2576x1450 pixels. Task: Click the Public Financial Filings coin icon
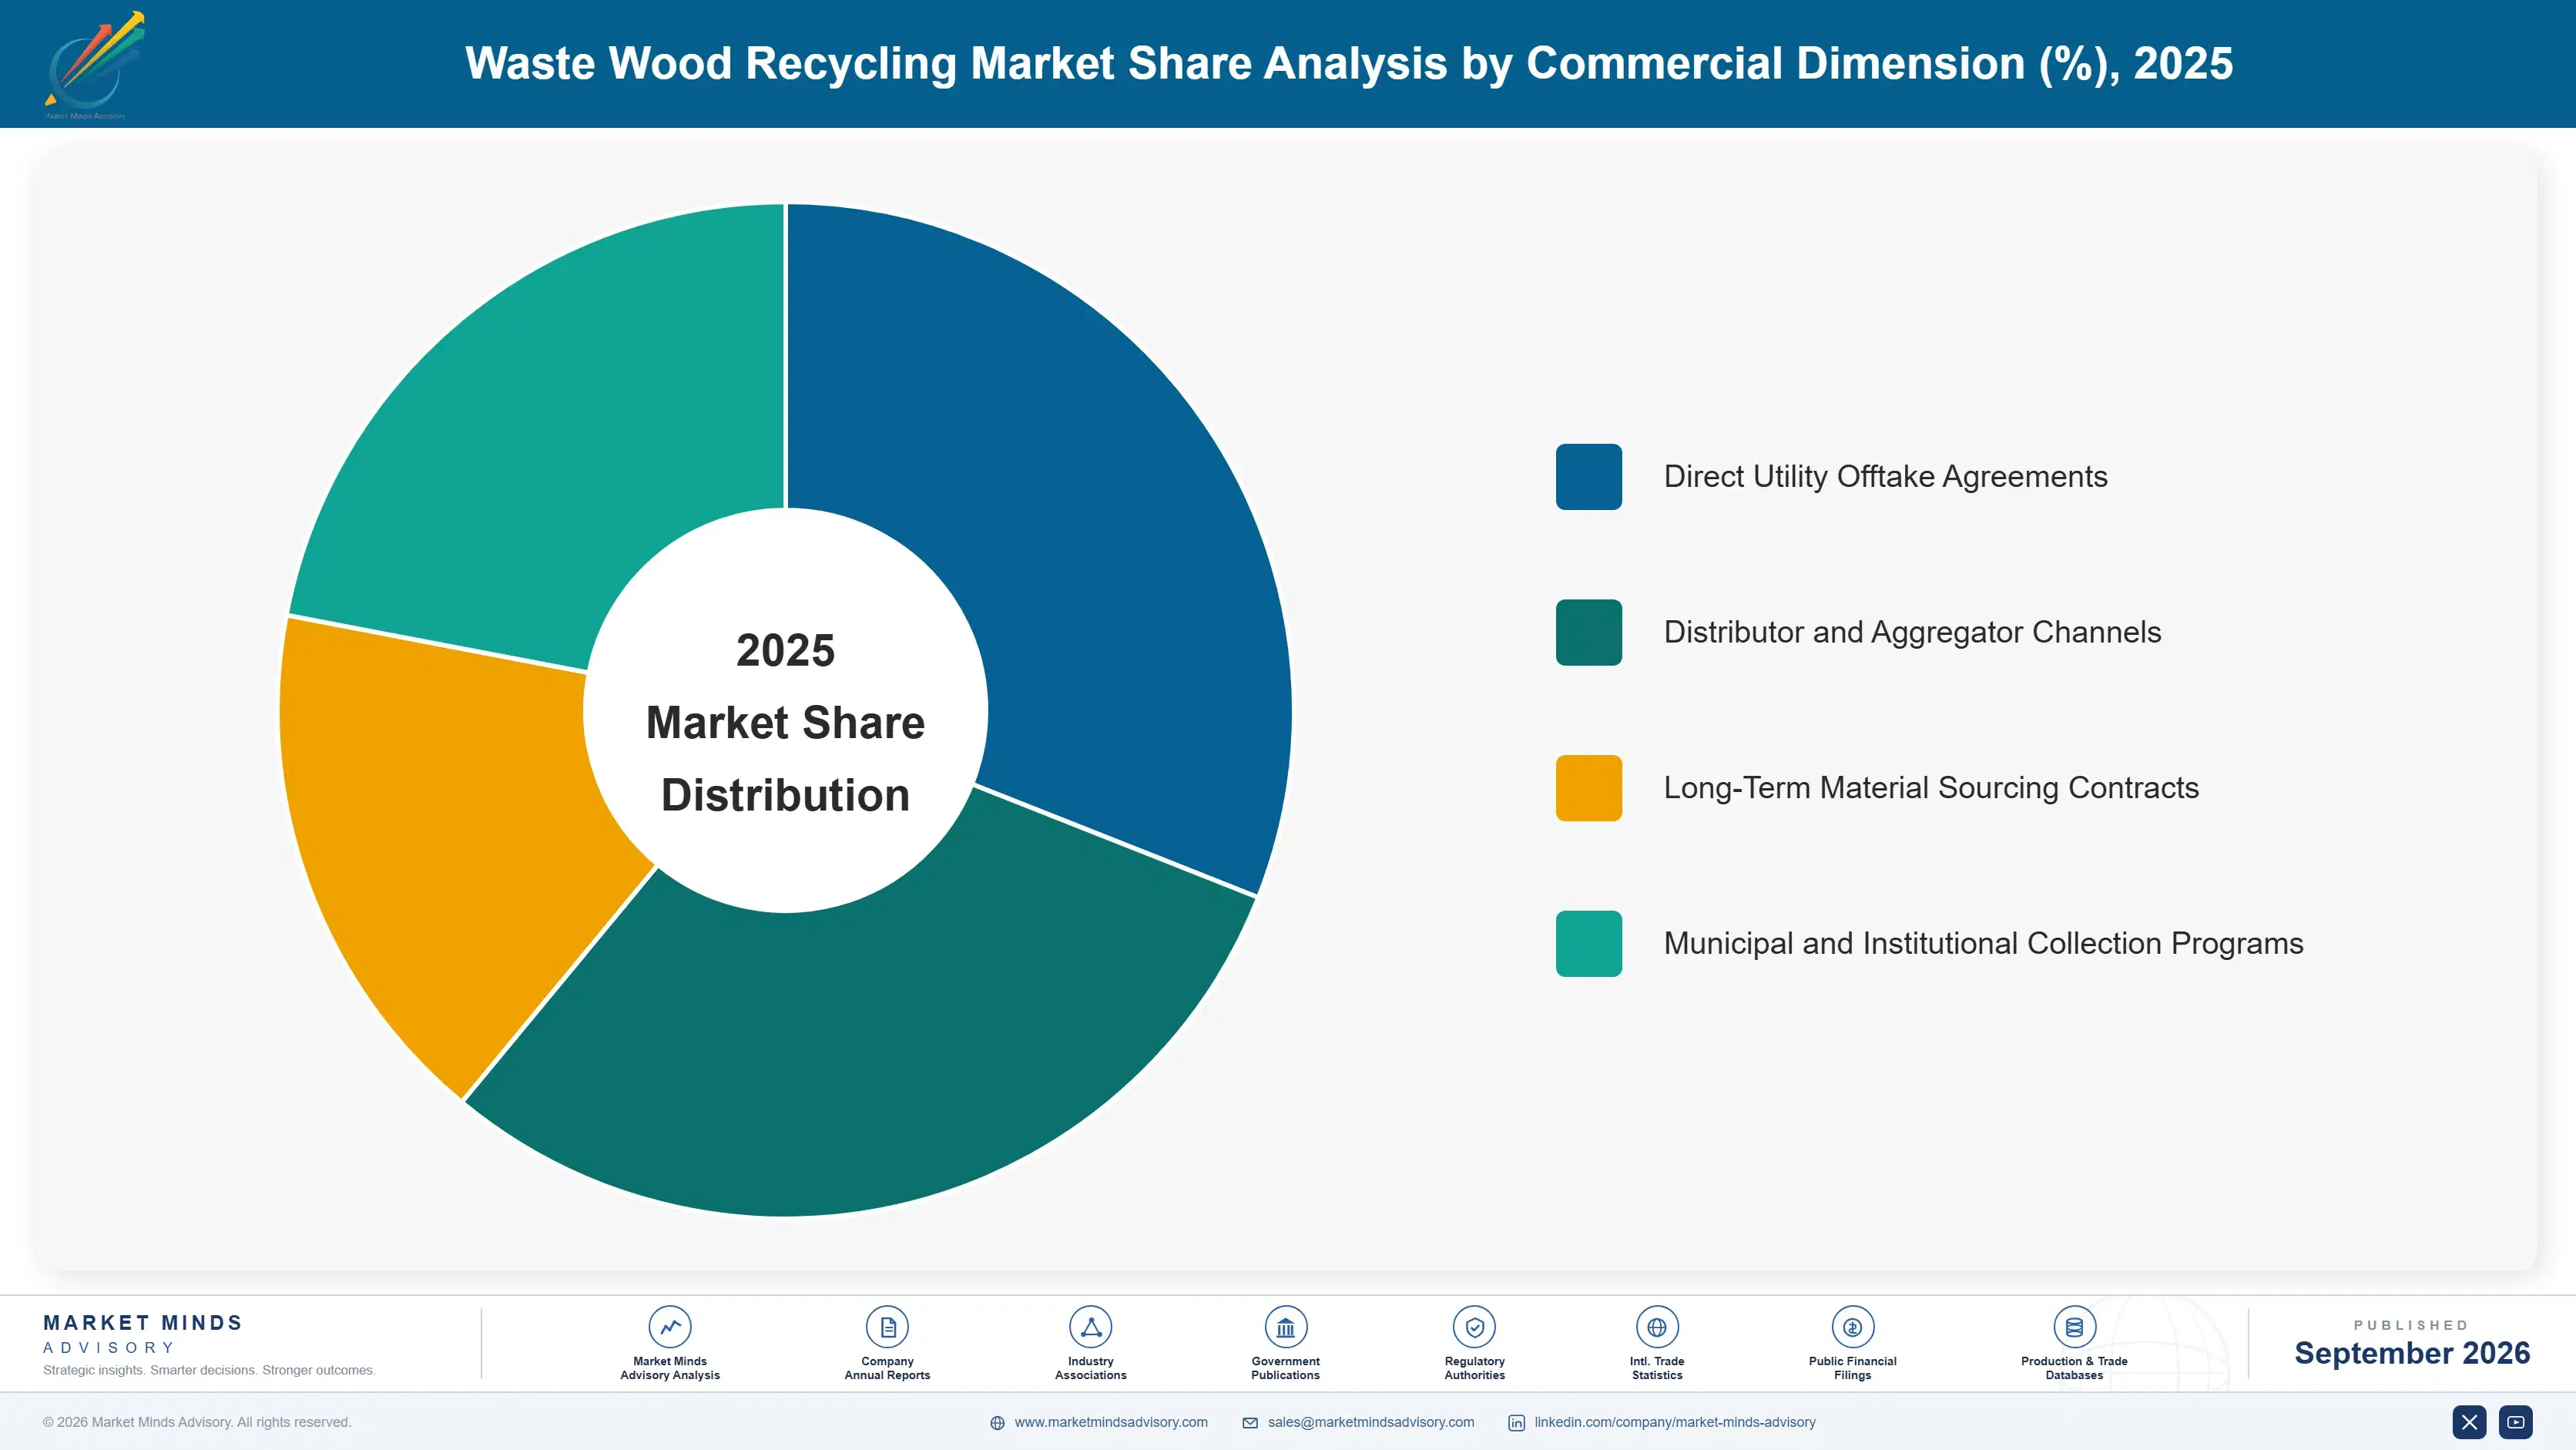click(x=1852, y=1327)
